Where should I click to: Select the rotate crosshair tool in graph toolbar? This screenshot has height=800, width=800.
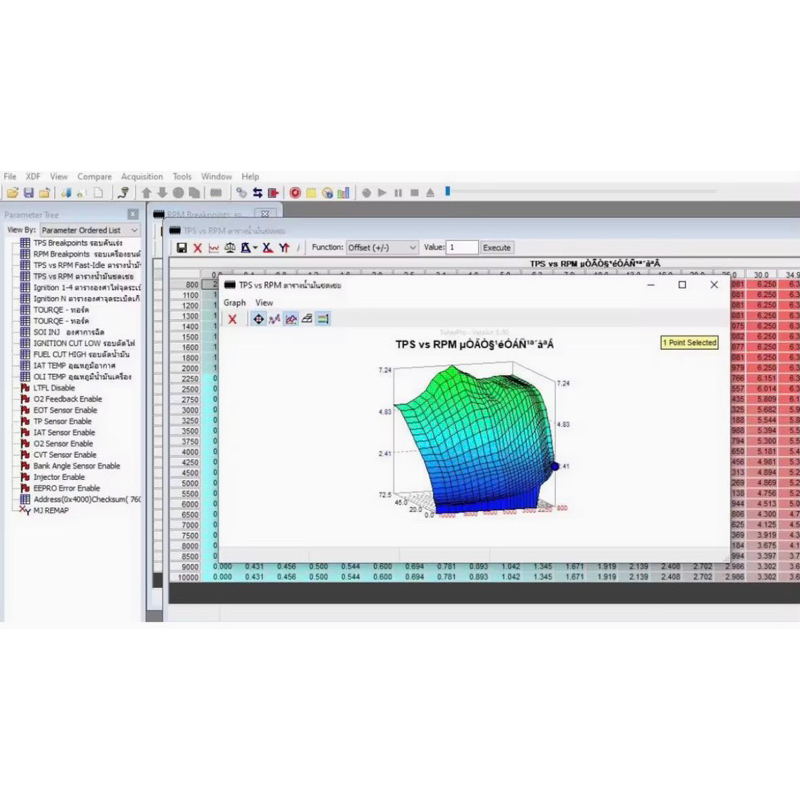(258, 319)
